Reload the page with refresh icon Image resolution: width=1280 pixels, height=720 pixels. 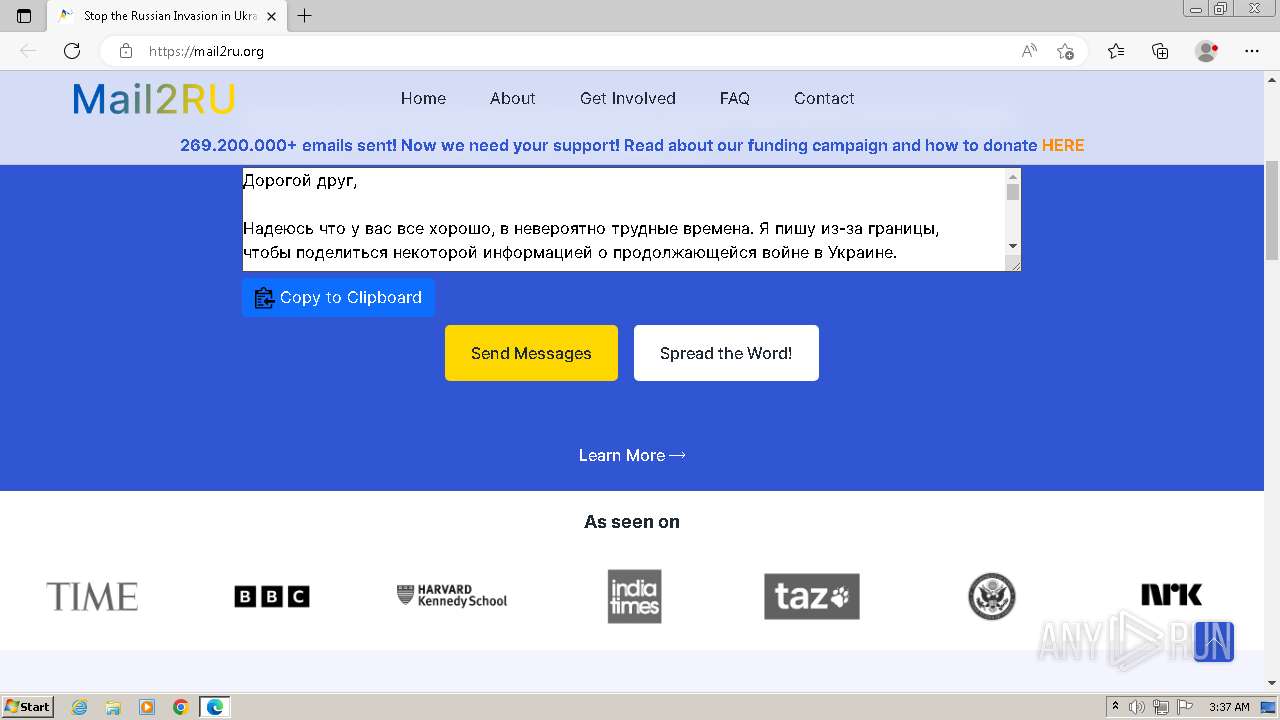72,51
